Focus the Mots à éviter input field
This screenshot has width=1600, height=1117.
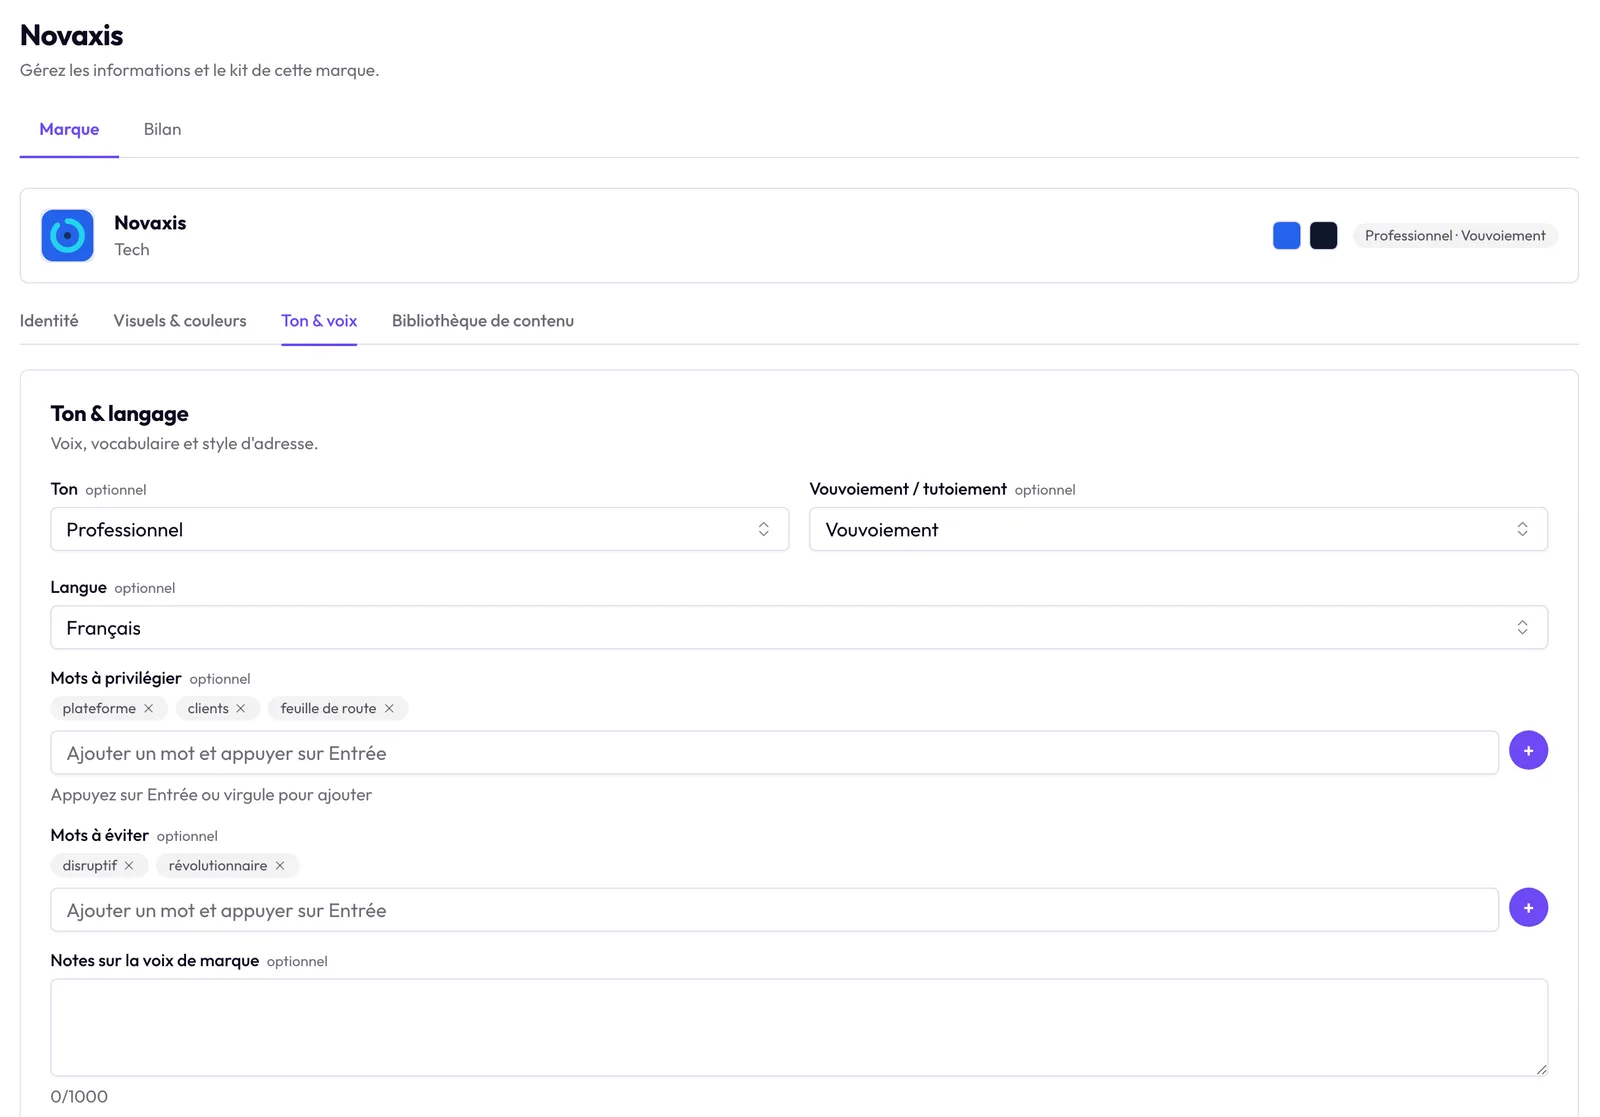pos(774,910)
